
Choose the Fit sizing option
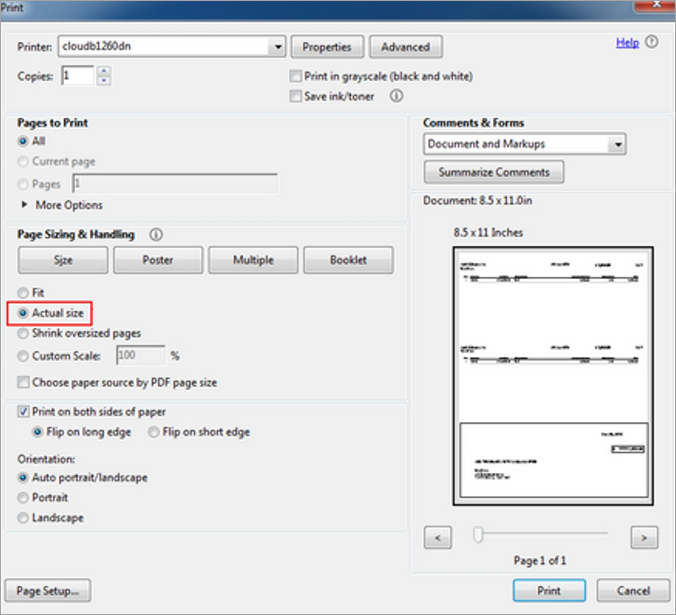coord(23,293)
